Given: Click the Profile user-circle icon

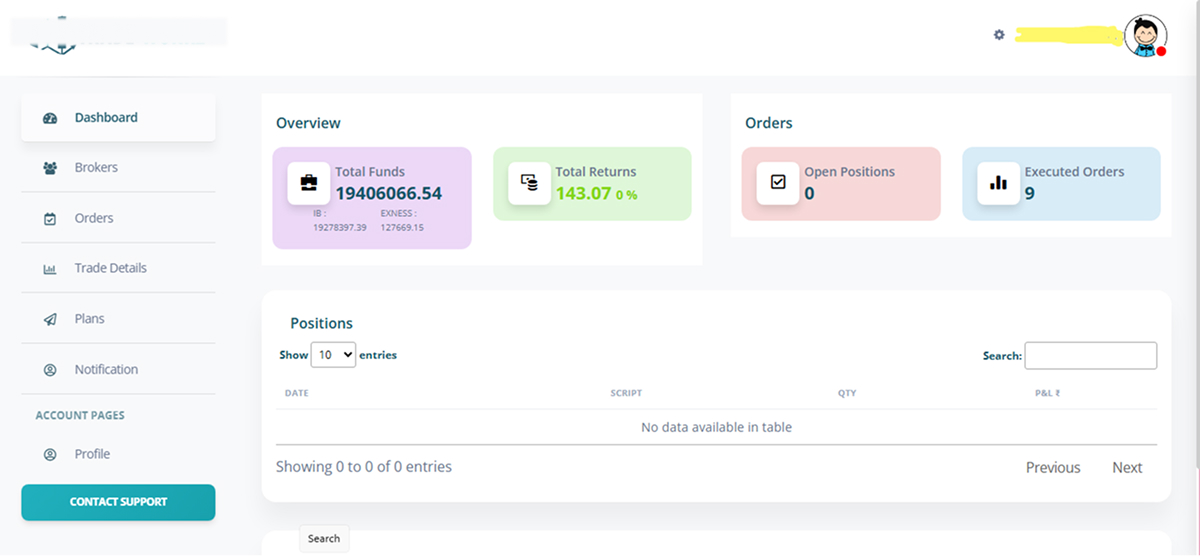Looking at the screenshot, I should pyautogui.click(x=50, y=454).
